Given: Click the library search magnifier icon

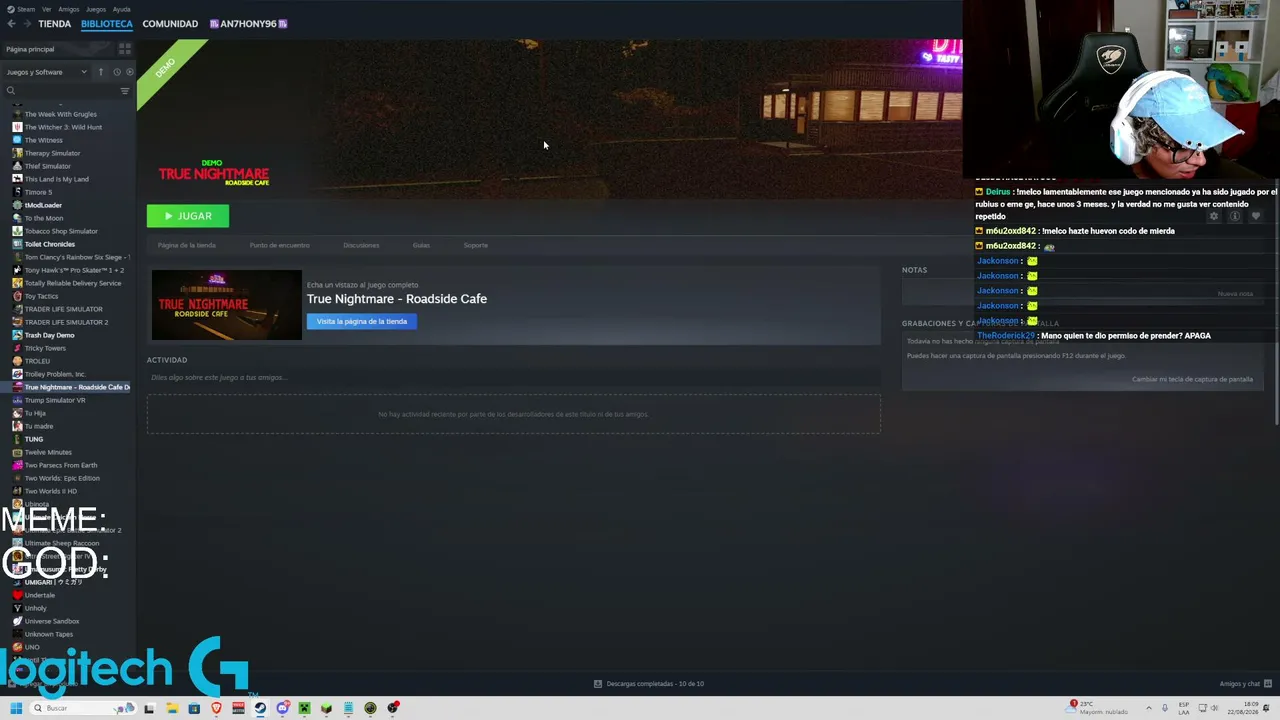Looking at the screenshot, I should point(11,91).
